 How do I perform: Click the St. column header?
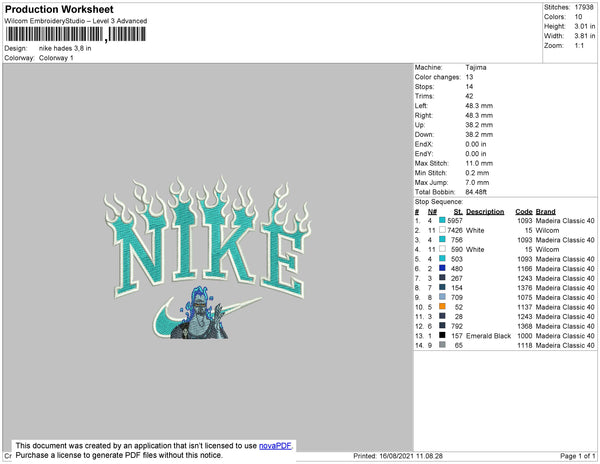click(x=458, y=212)
